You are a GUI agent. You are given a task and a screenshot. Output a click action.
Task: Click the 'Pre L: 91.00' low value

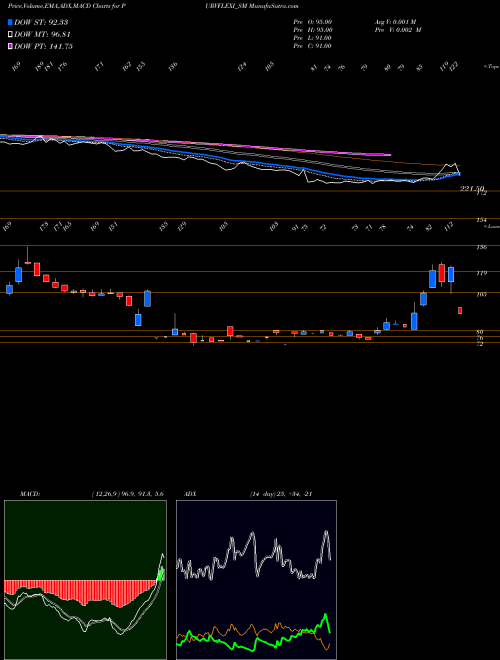[x=313, y=38]
